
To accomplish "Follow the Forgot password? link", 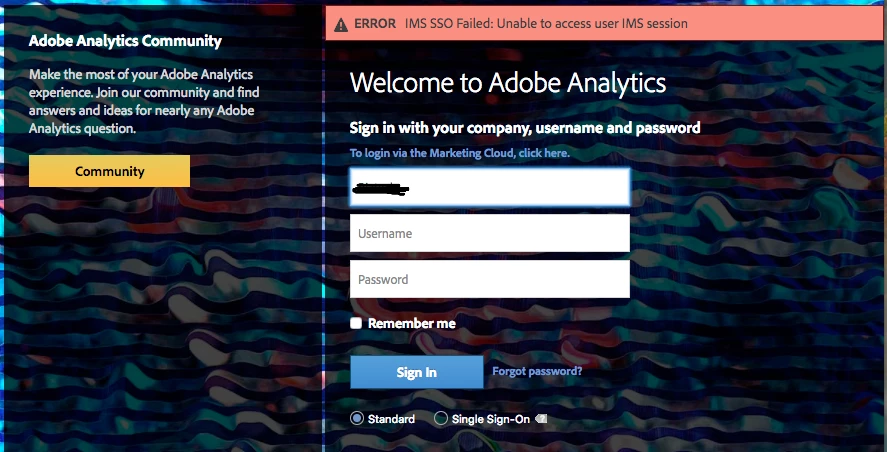I will coord(537,371).
